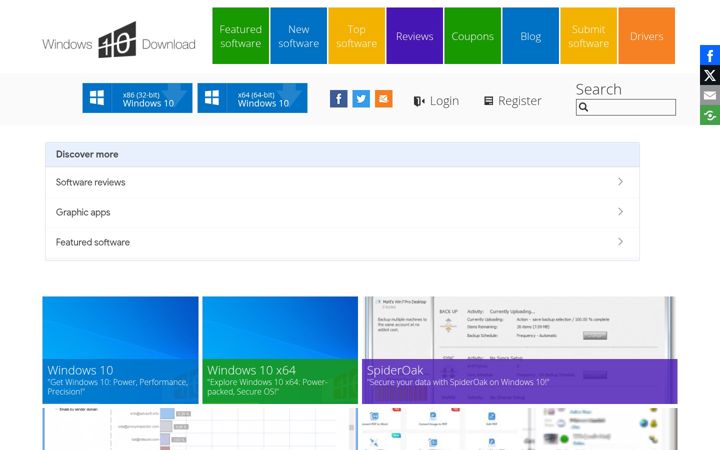Open the Login link
This screenshot has height=450, width=720.
[444, 101]
